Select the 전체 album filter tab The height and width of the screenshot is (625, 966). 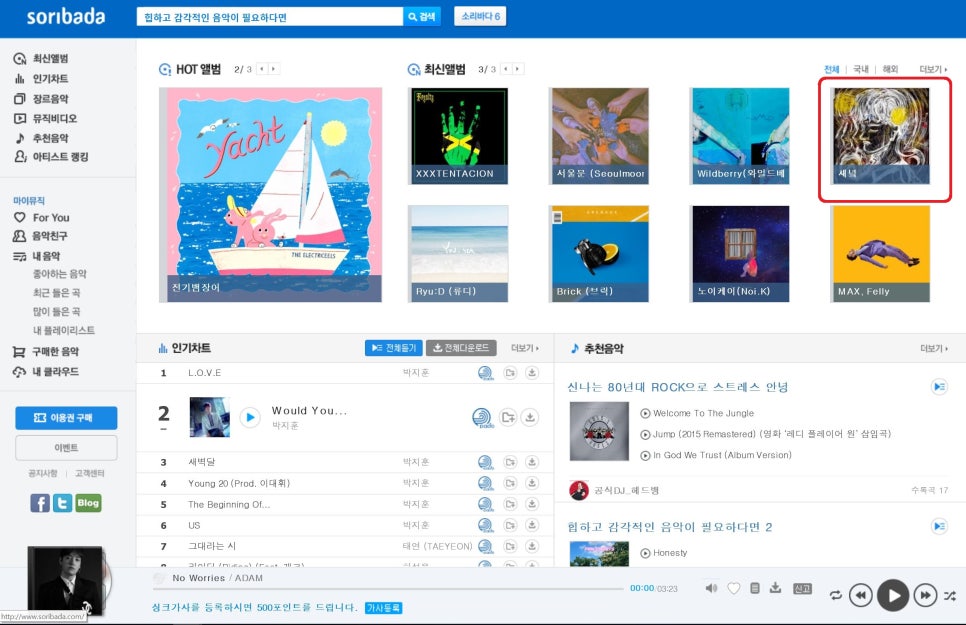point(832,69)
